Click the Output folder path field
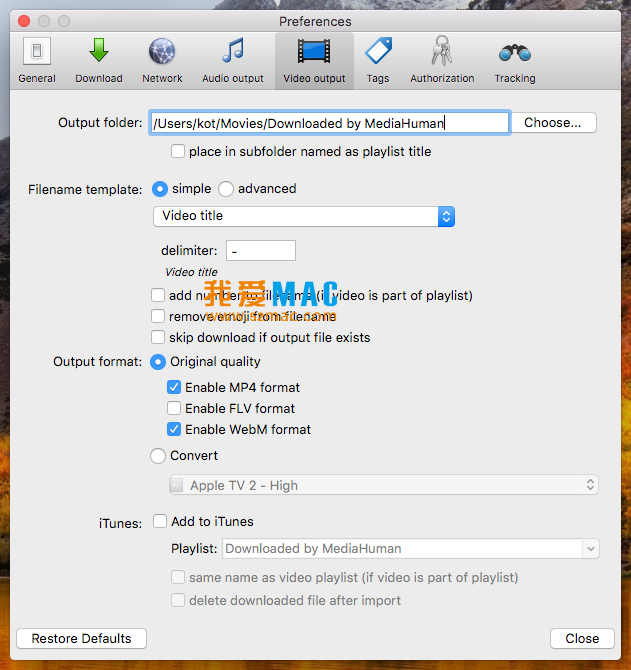 point(329,123)
